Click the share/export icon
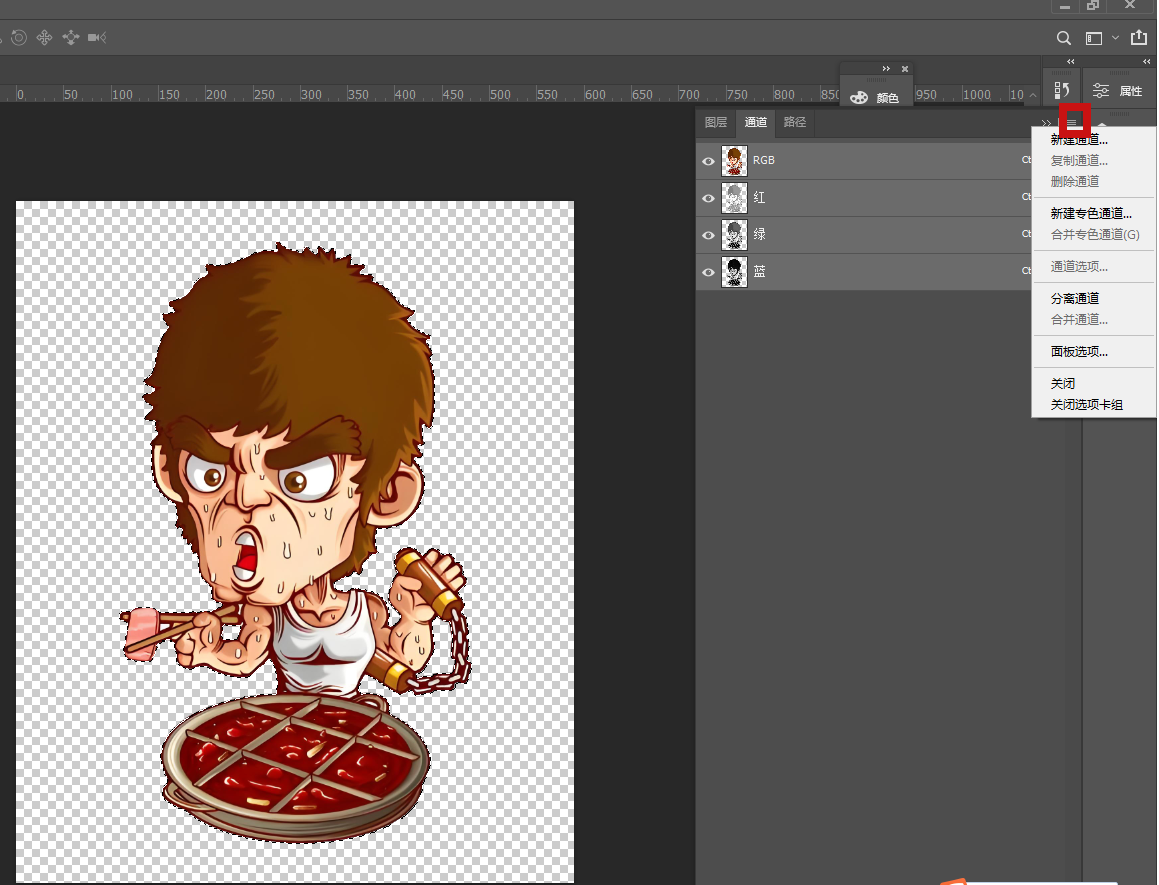 pyautogui.click(x=1138, y=38)
